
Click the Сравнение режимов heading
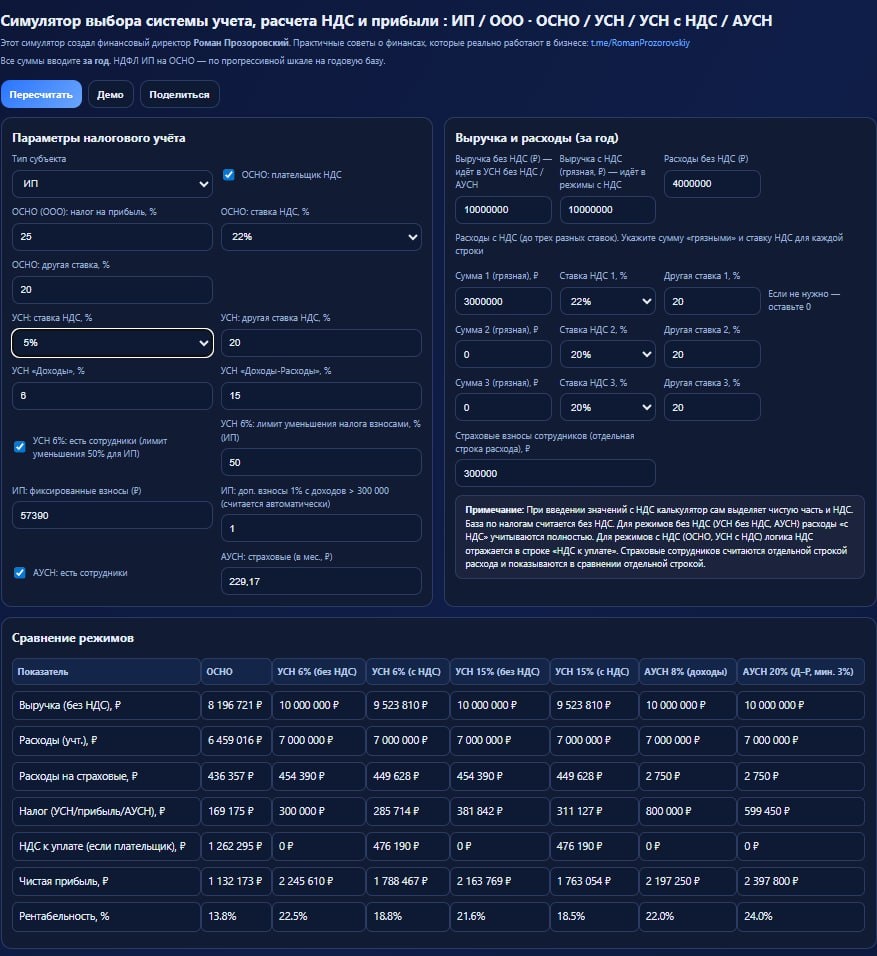click(x=73, y=638)
